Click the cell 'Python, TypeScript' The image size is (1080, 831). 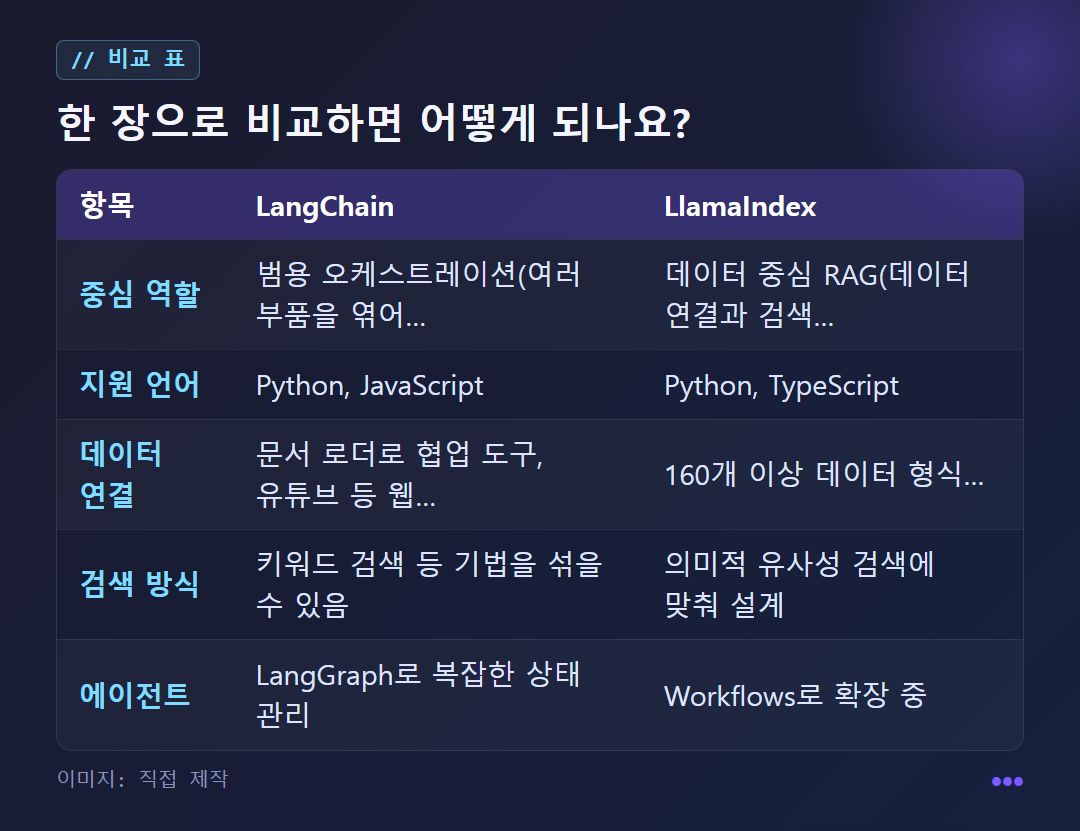tap(781, 385)
